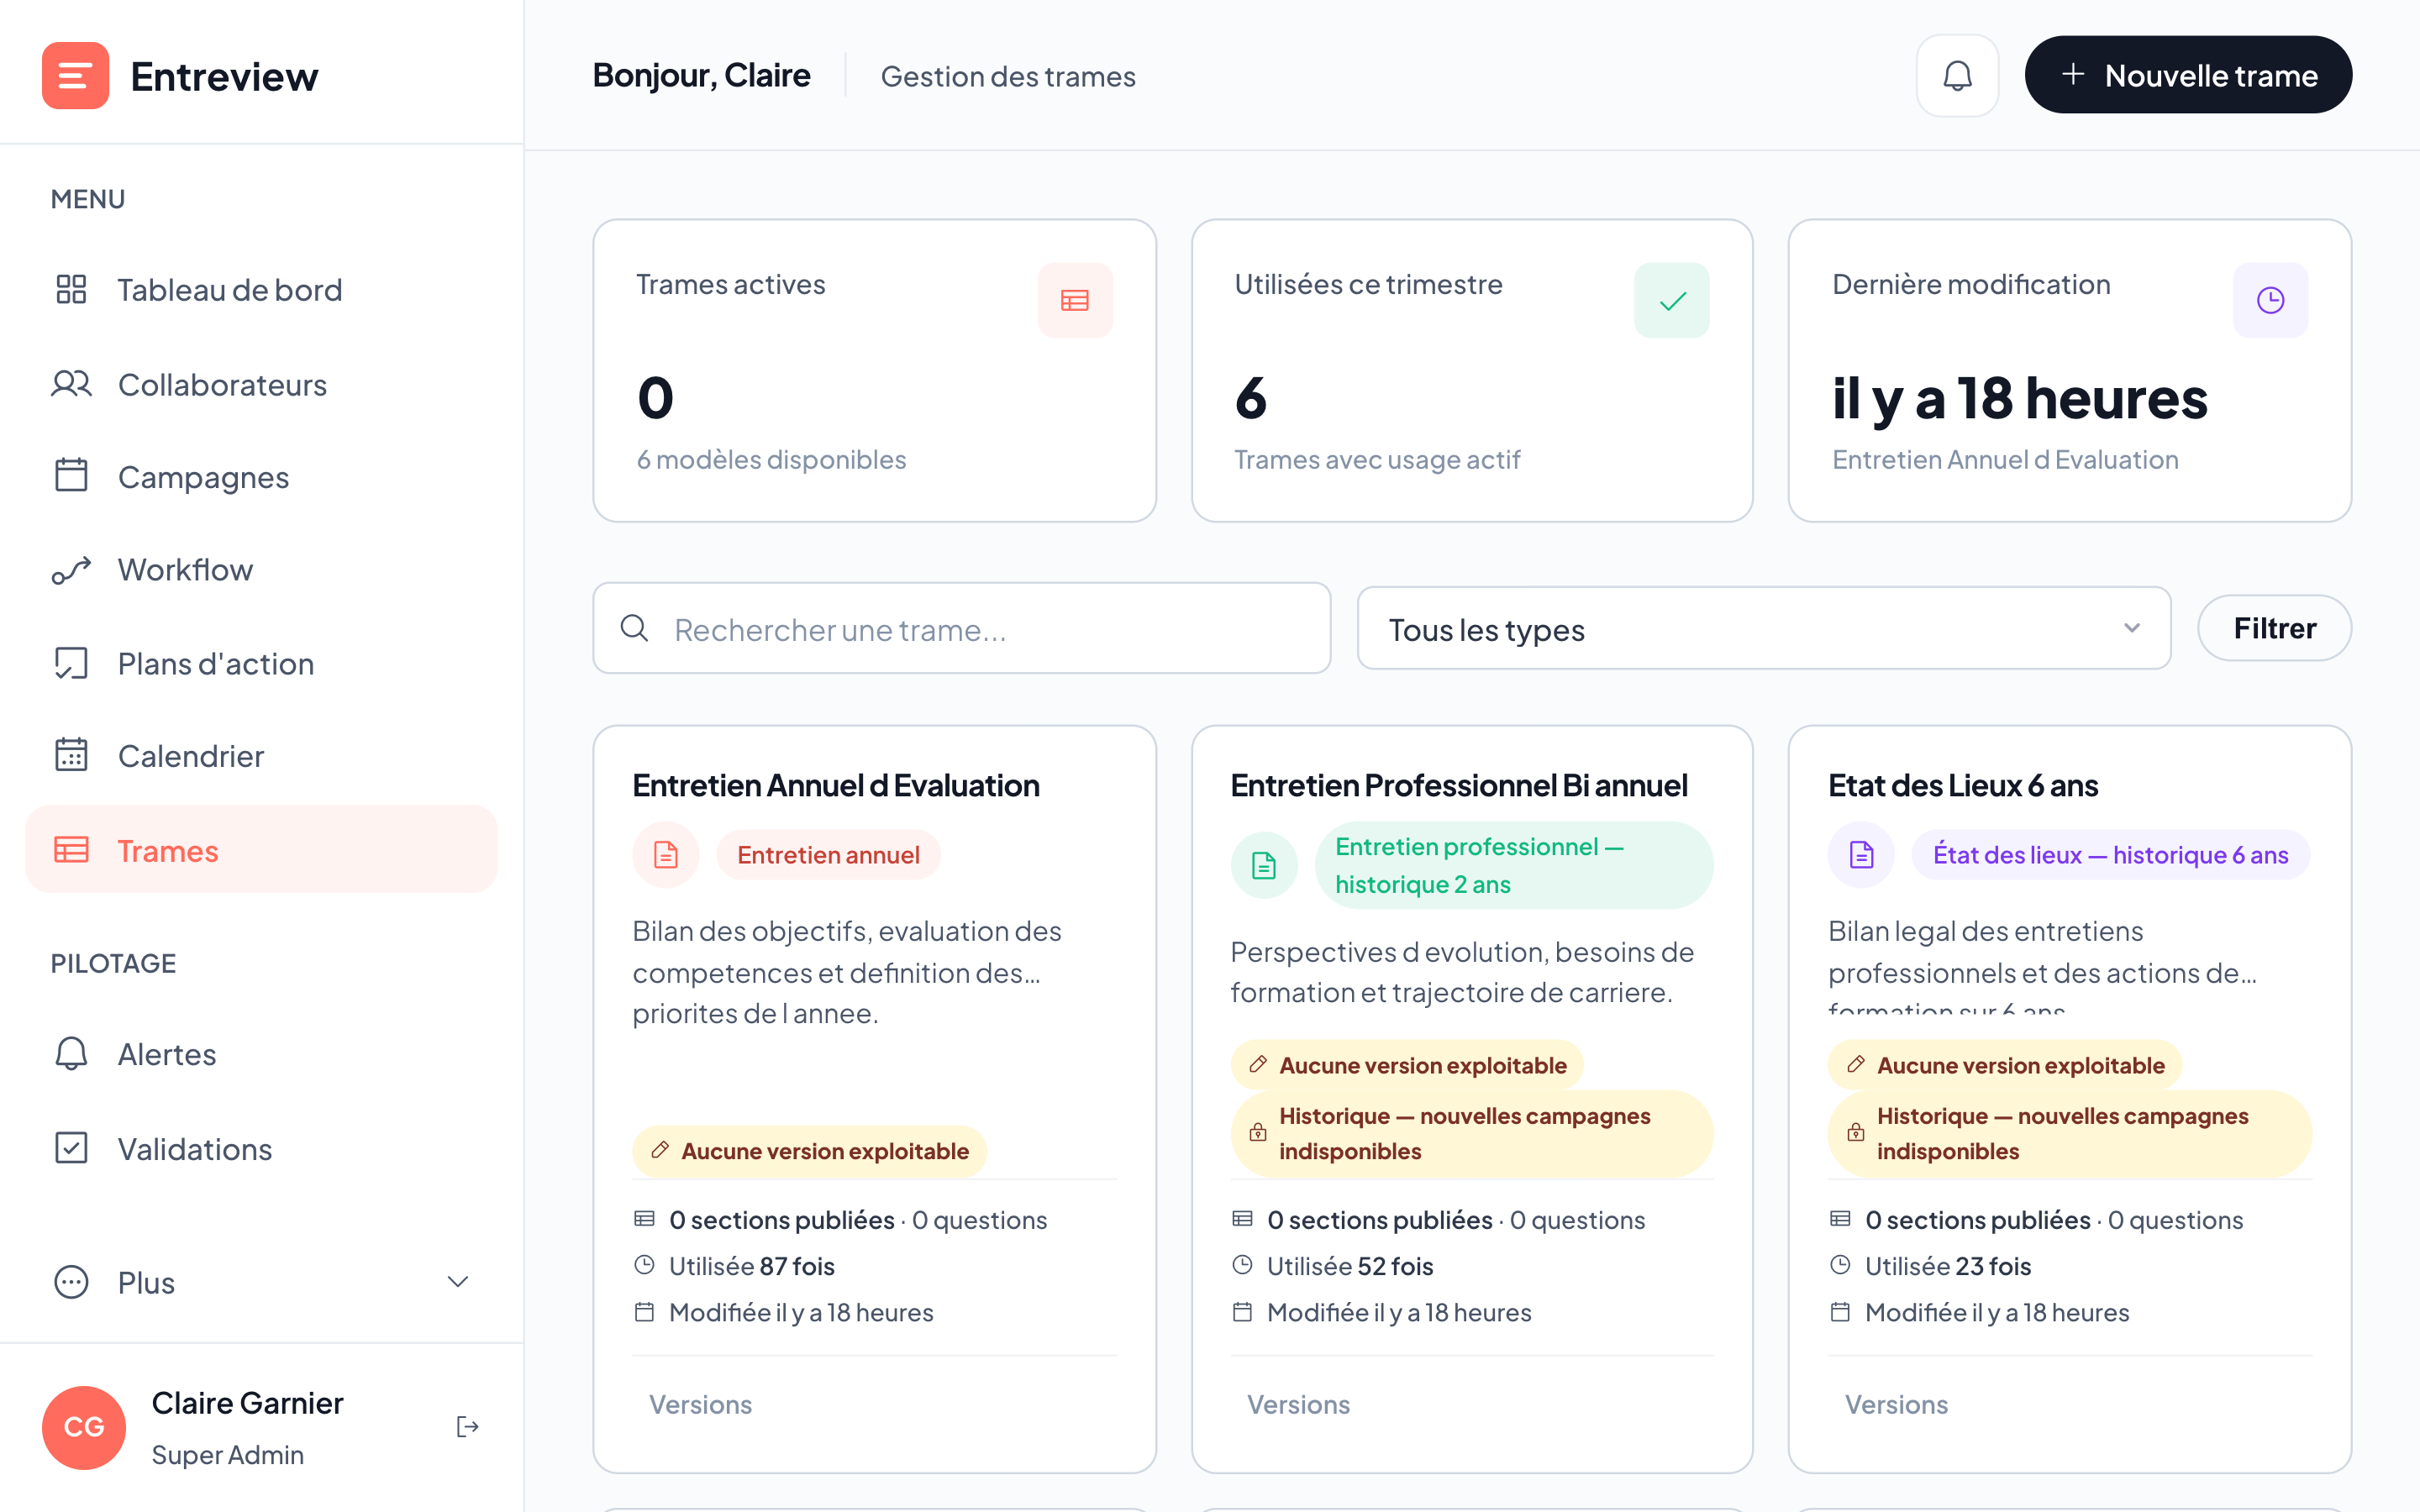Image resolution: width=2420 pixels, height=1512 pixels.
Task: Open the Tous les types dropdown
Action: (x=1764, y=629)
